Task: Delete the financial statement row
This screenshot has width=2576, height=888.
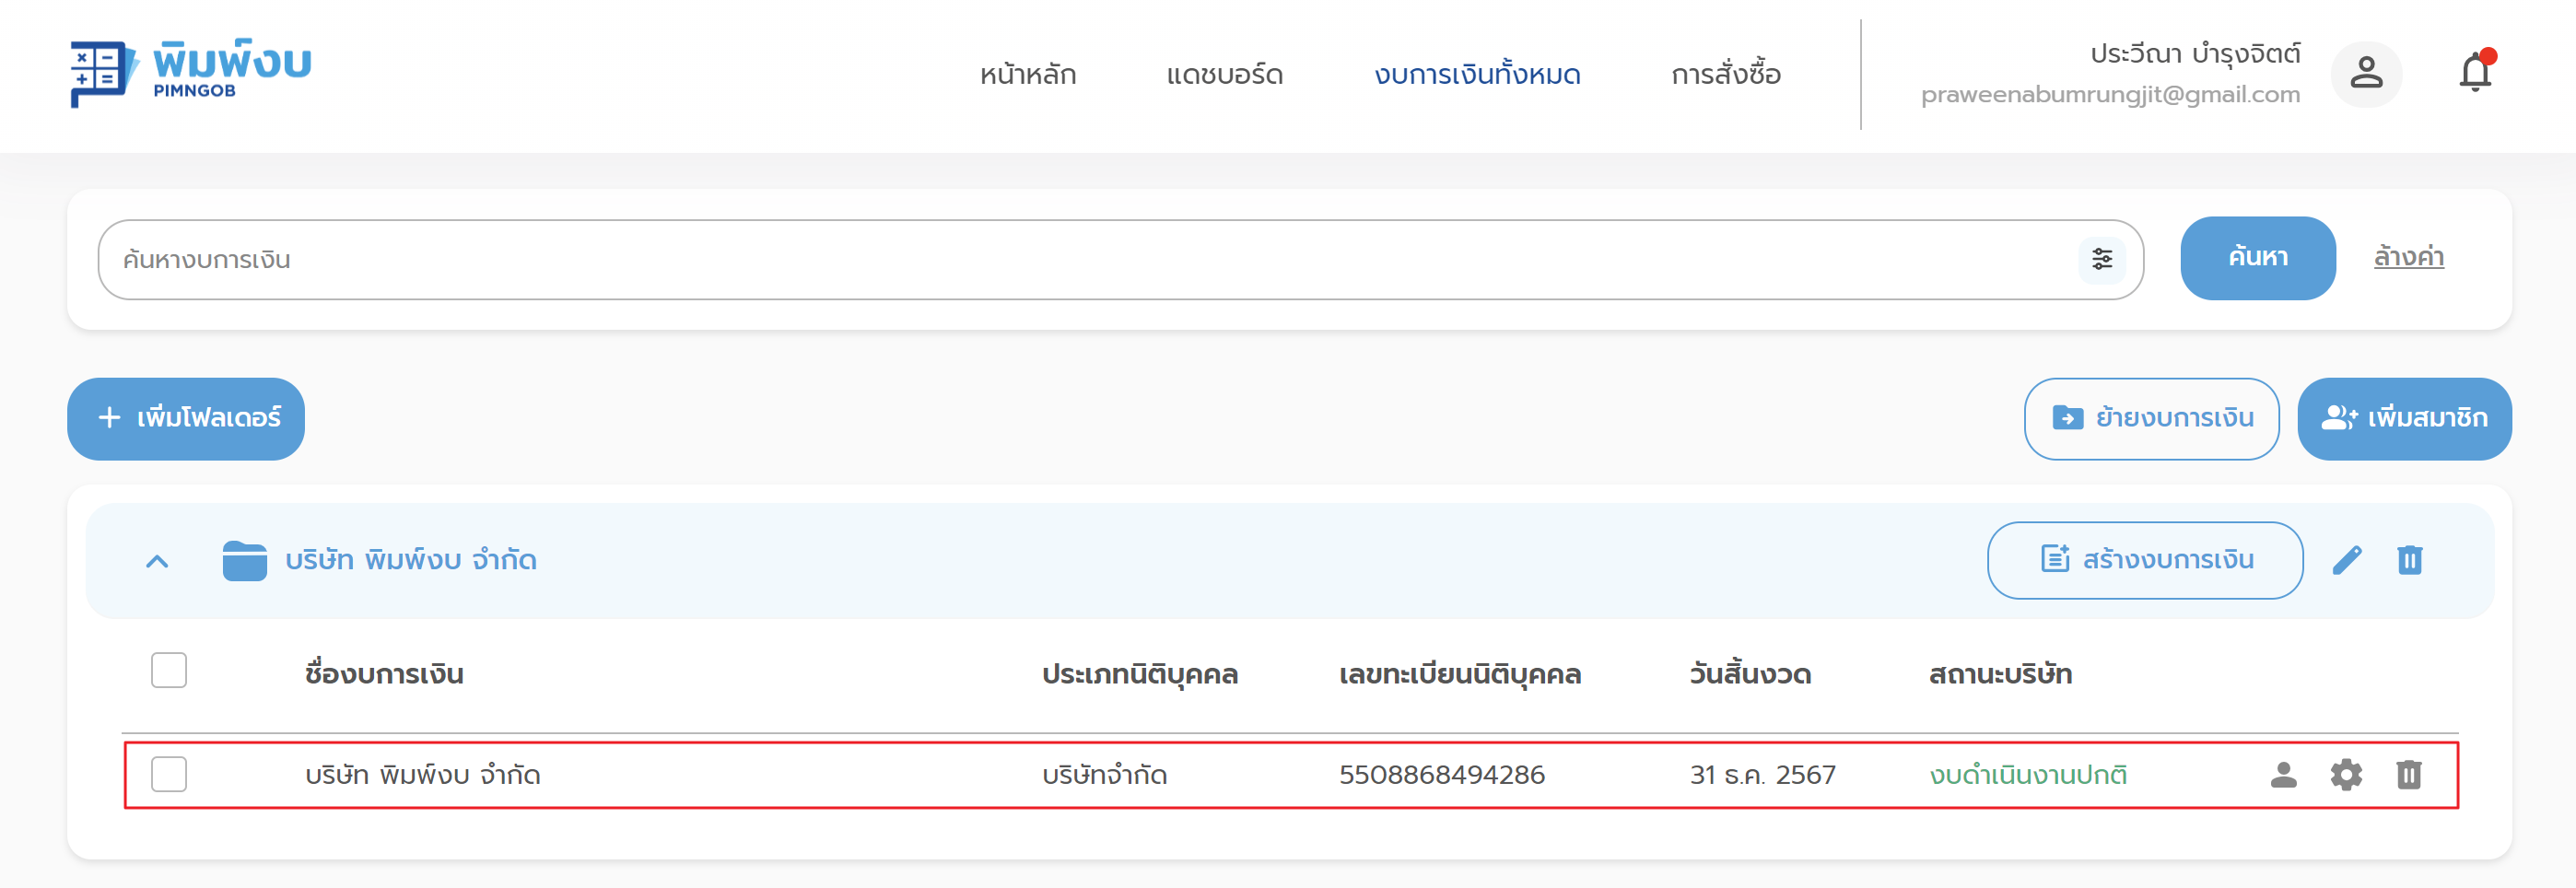Action: pyautogui.click(x=2408, y=775)
